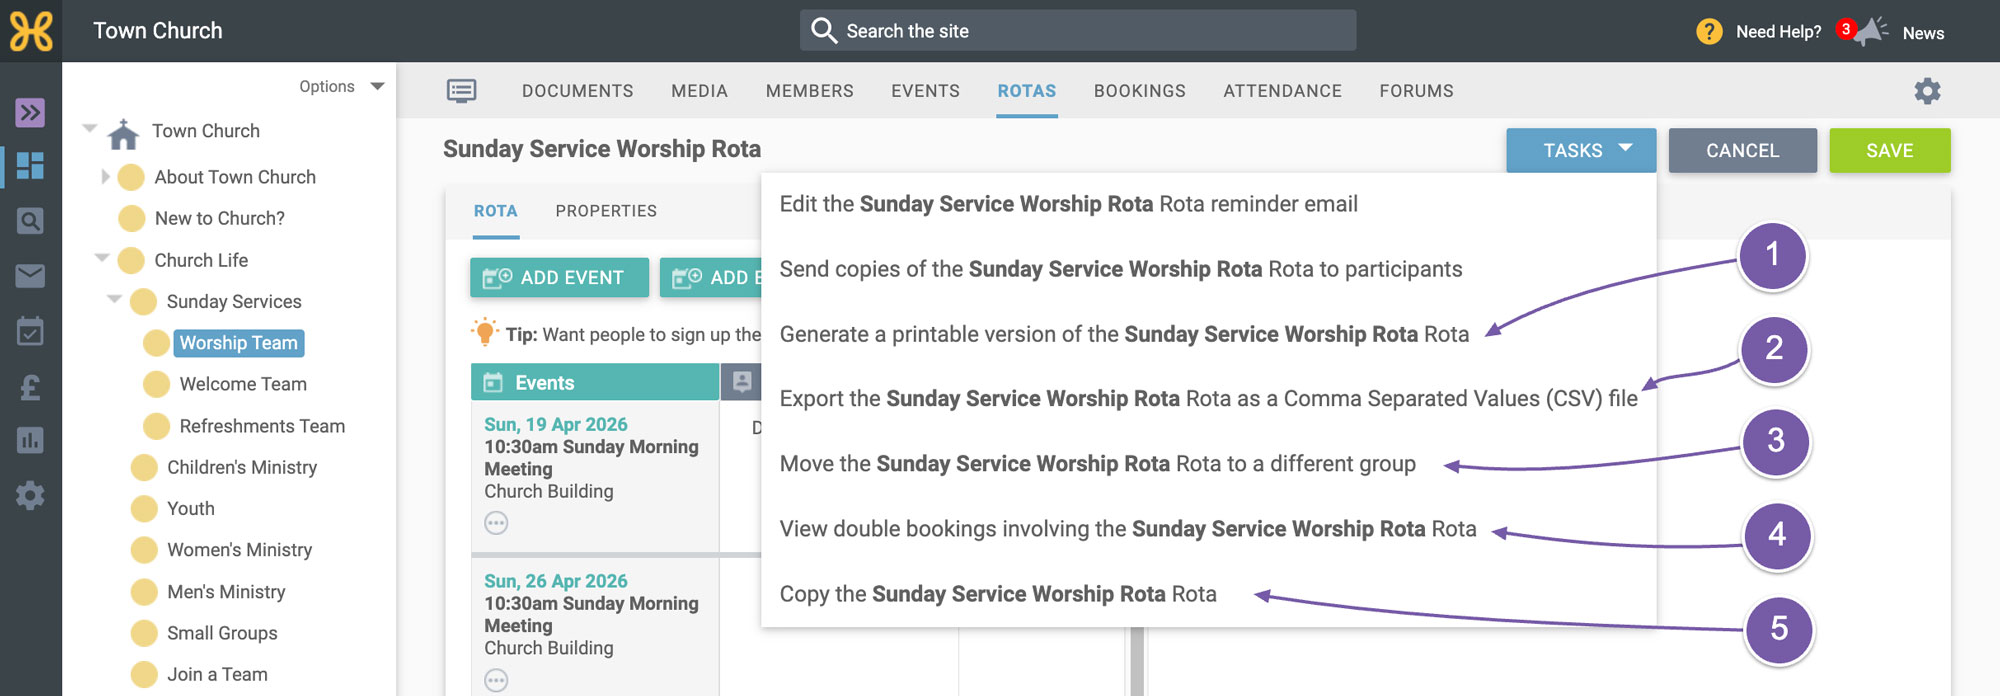Click the lightbulb tip icon

(x=485, y=332)
